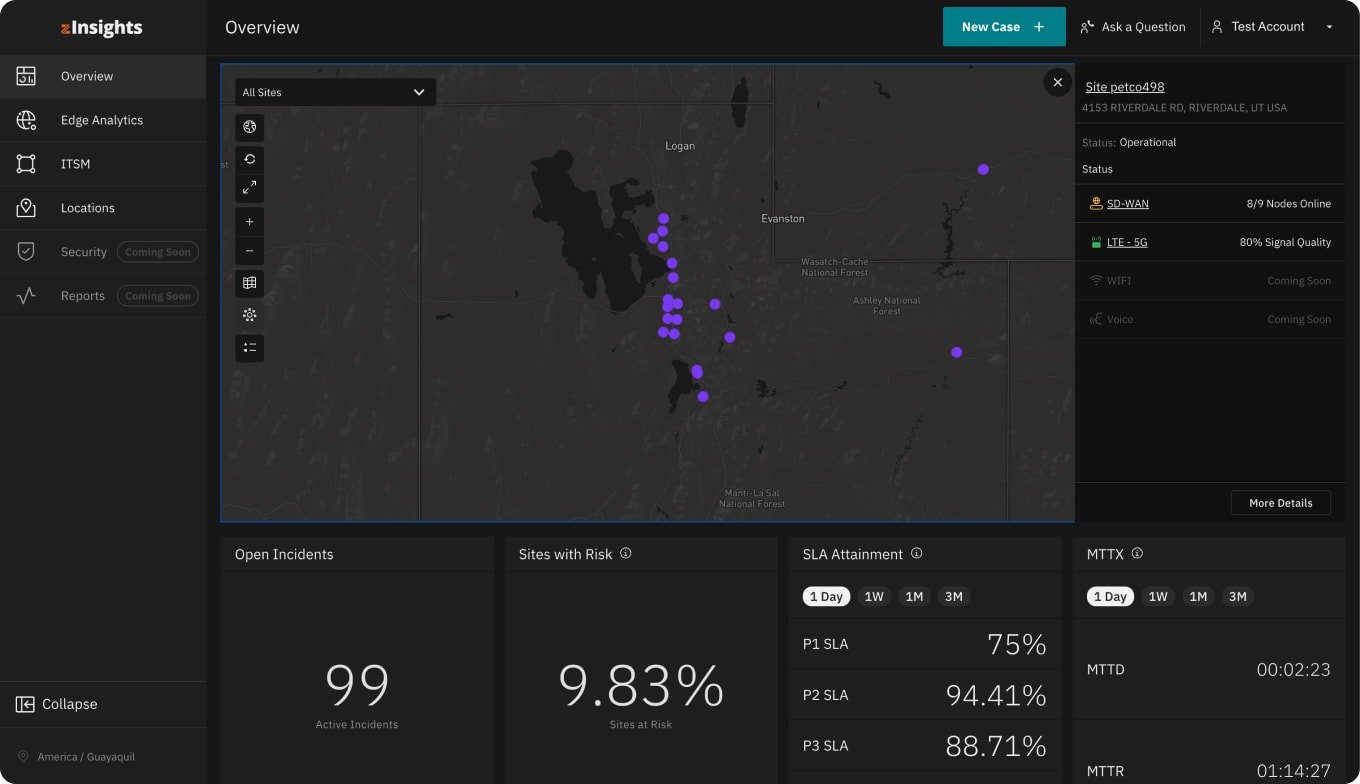The image size is (1360, 784).
Task: Open the All Sites dropdown
Action: [335, 92]
